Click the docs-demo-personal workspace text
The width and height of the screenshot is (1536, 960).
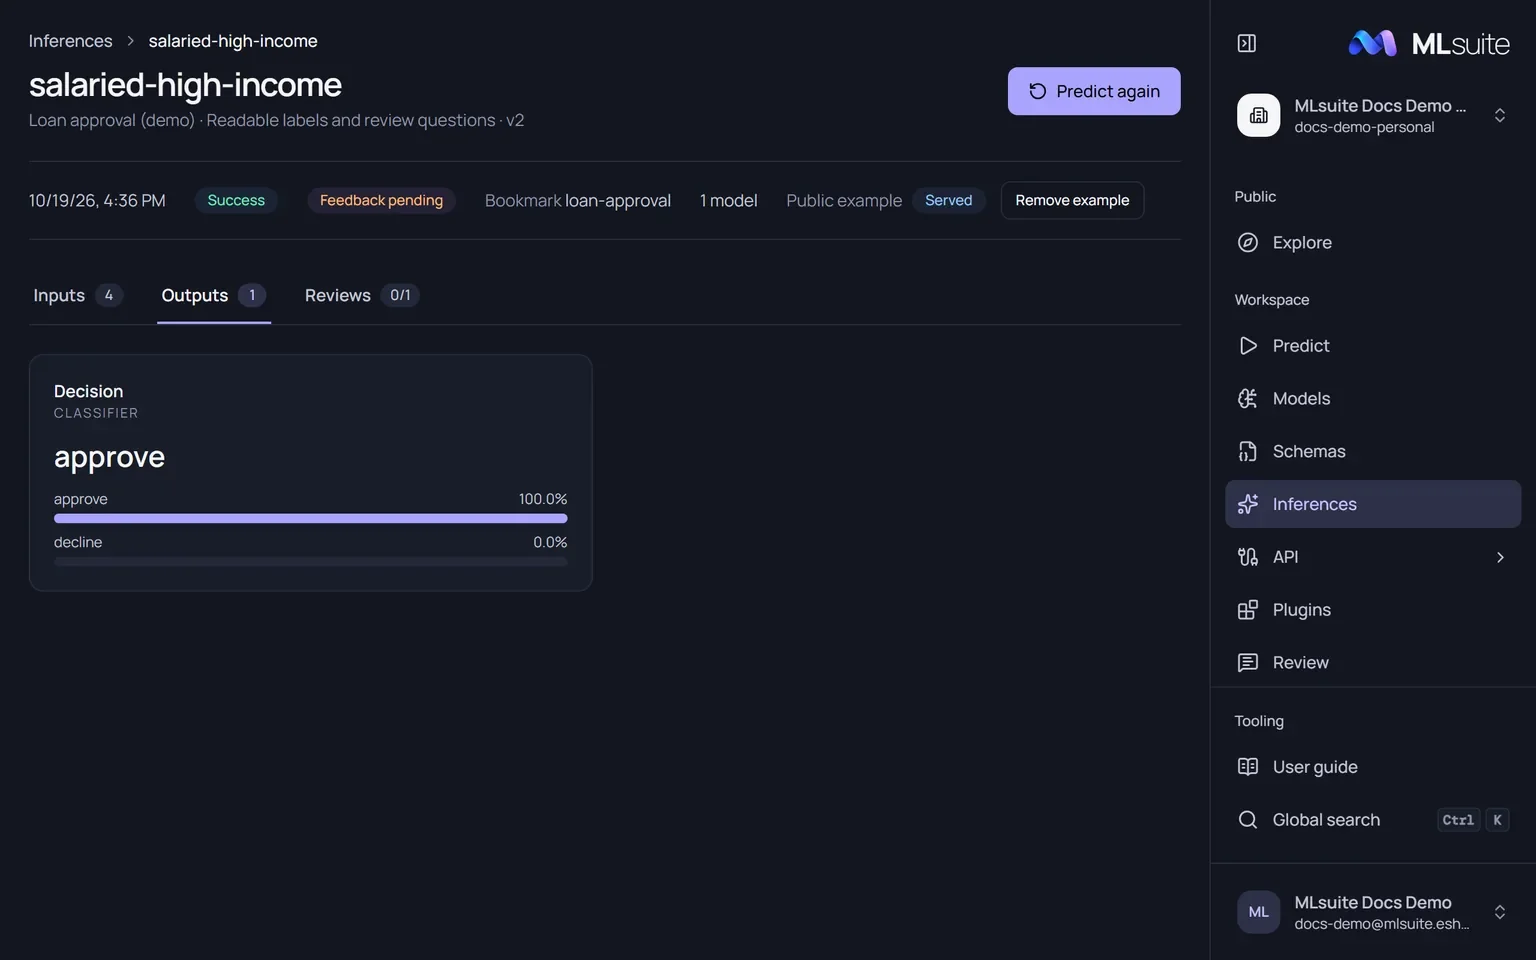[x=1364, y=127]
